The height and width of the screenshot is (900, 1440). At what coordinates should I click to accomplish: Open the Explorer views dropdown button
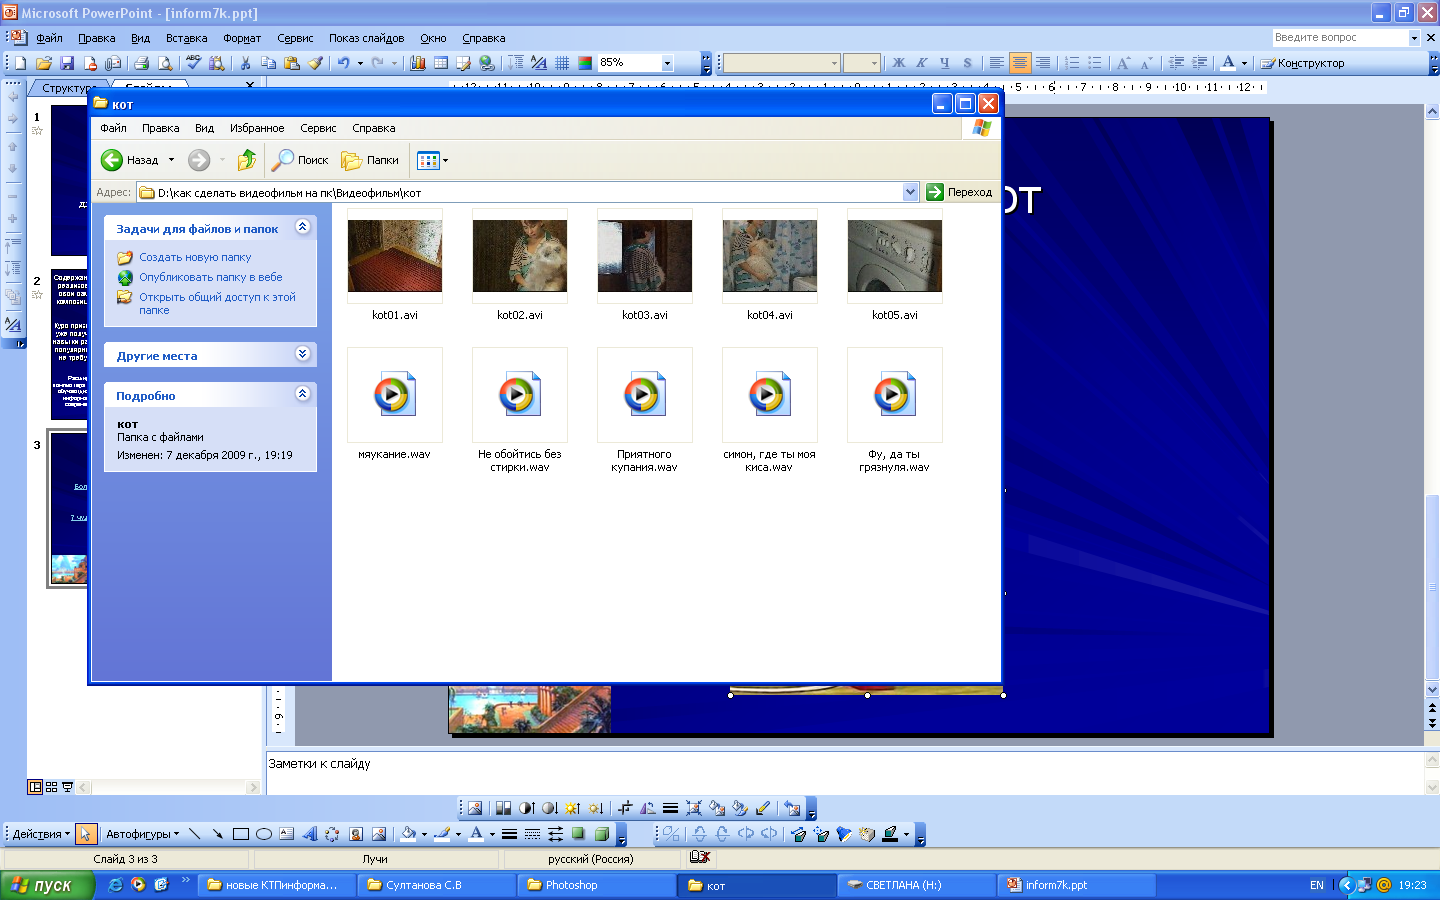[433, 160]
